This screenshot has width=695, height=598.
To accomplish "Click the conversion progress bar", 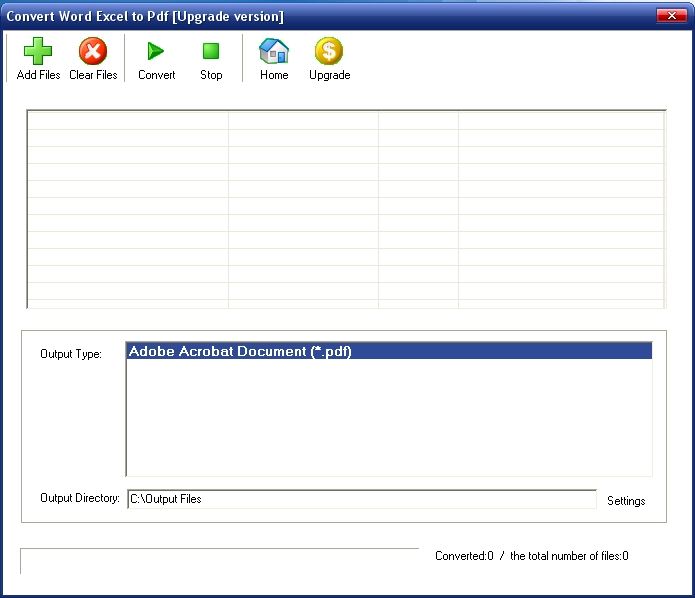I will 219,561.
